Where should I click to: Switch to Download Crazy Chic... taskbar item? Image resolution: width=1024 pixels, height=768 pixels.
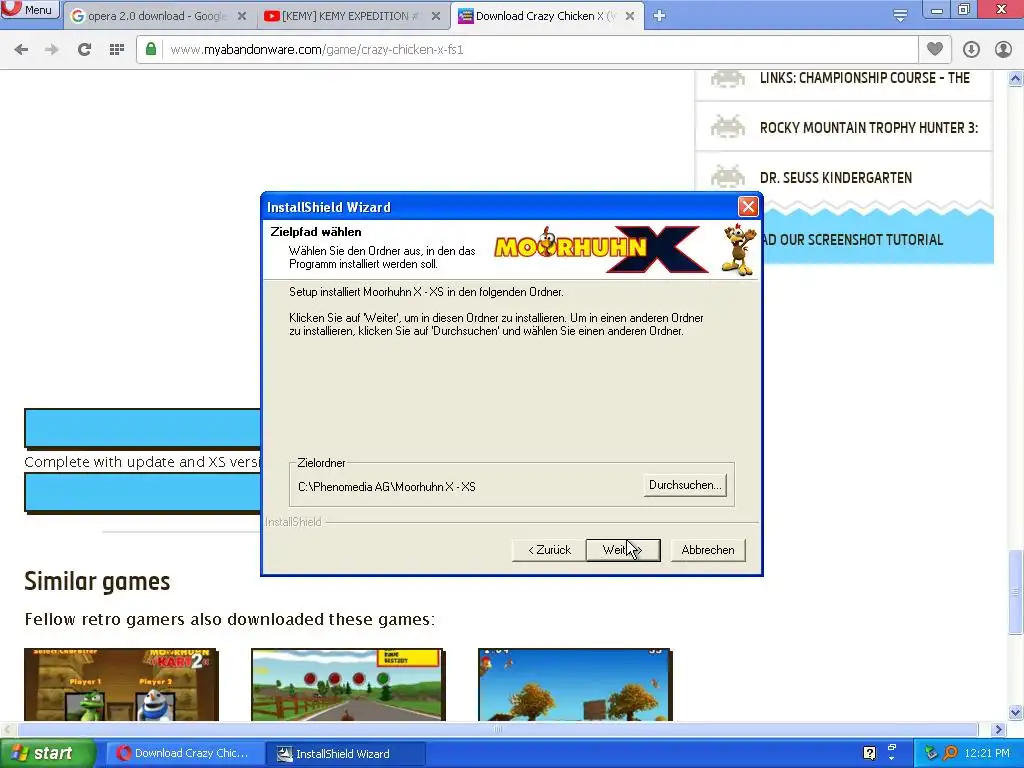click(x=185, y=753)
